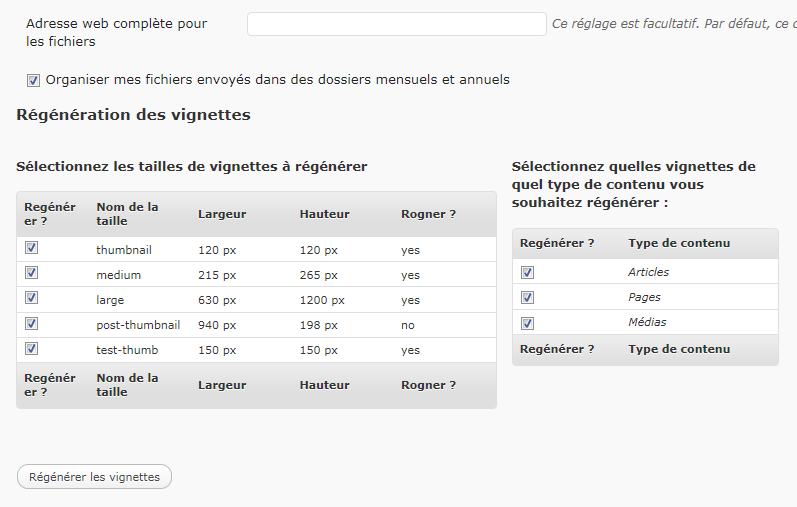This screenshot has height=507, width=797.
Task: Uncheck the post-thumbnail row checkbox
Action: click(32, 323)
